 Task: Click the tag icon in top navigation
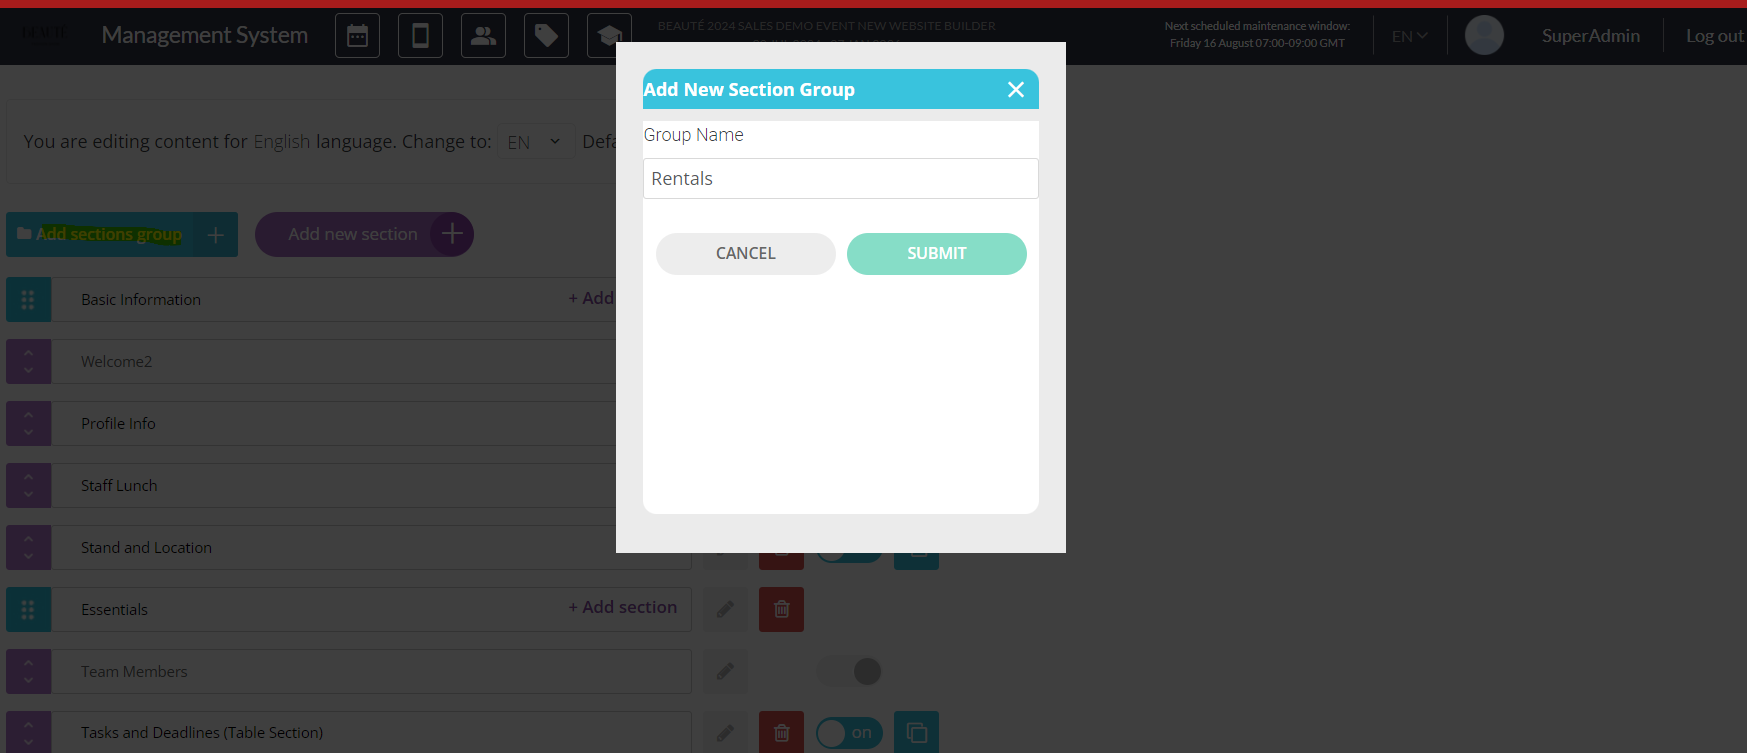[546, 36]
